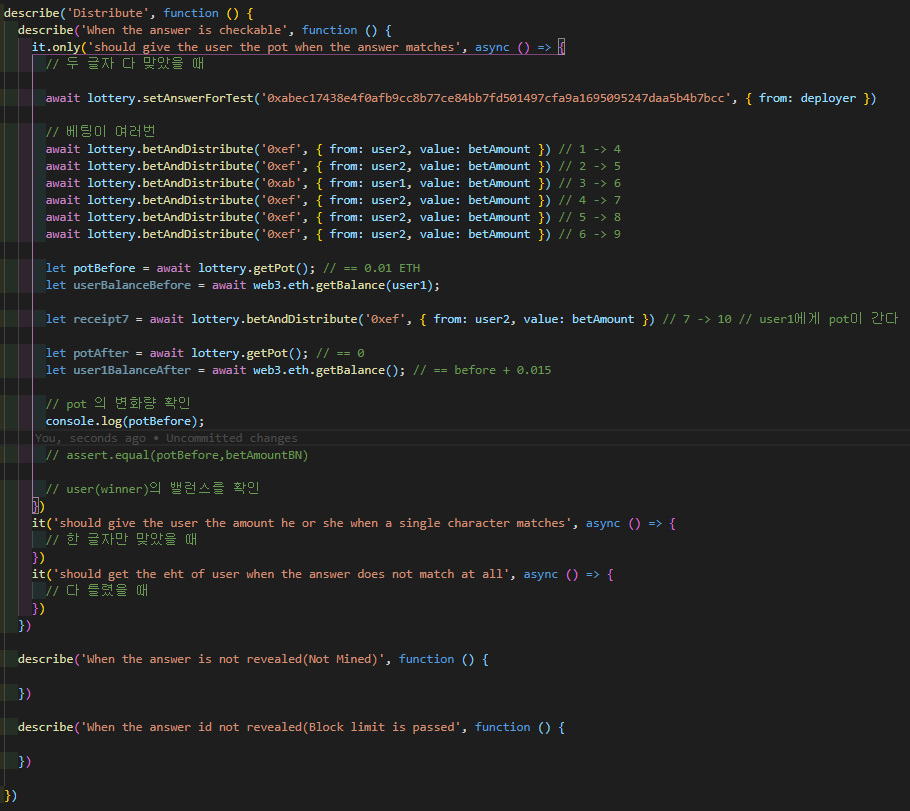Click 'When the answer is checkable' string

coord(183,30)
